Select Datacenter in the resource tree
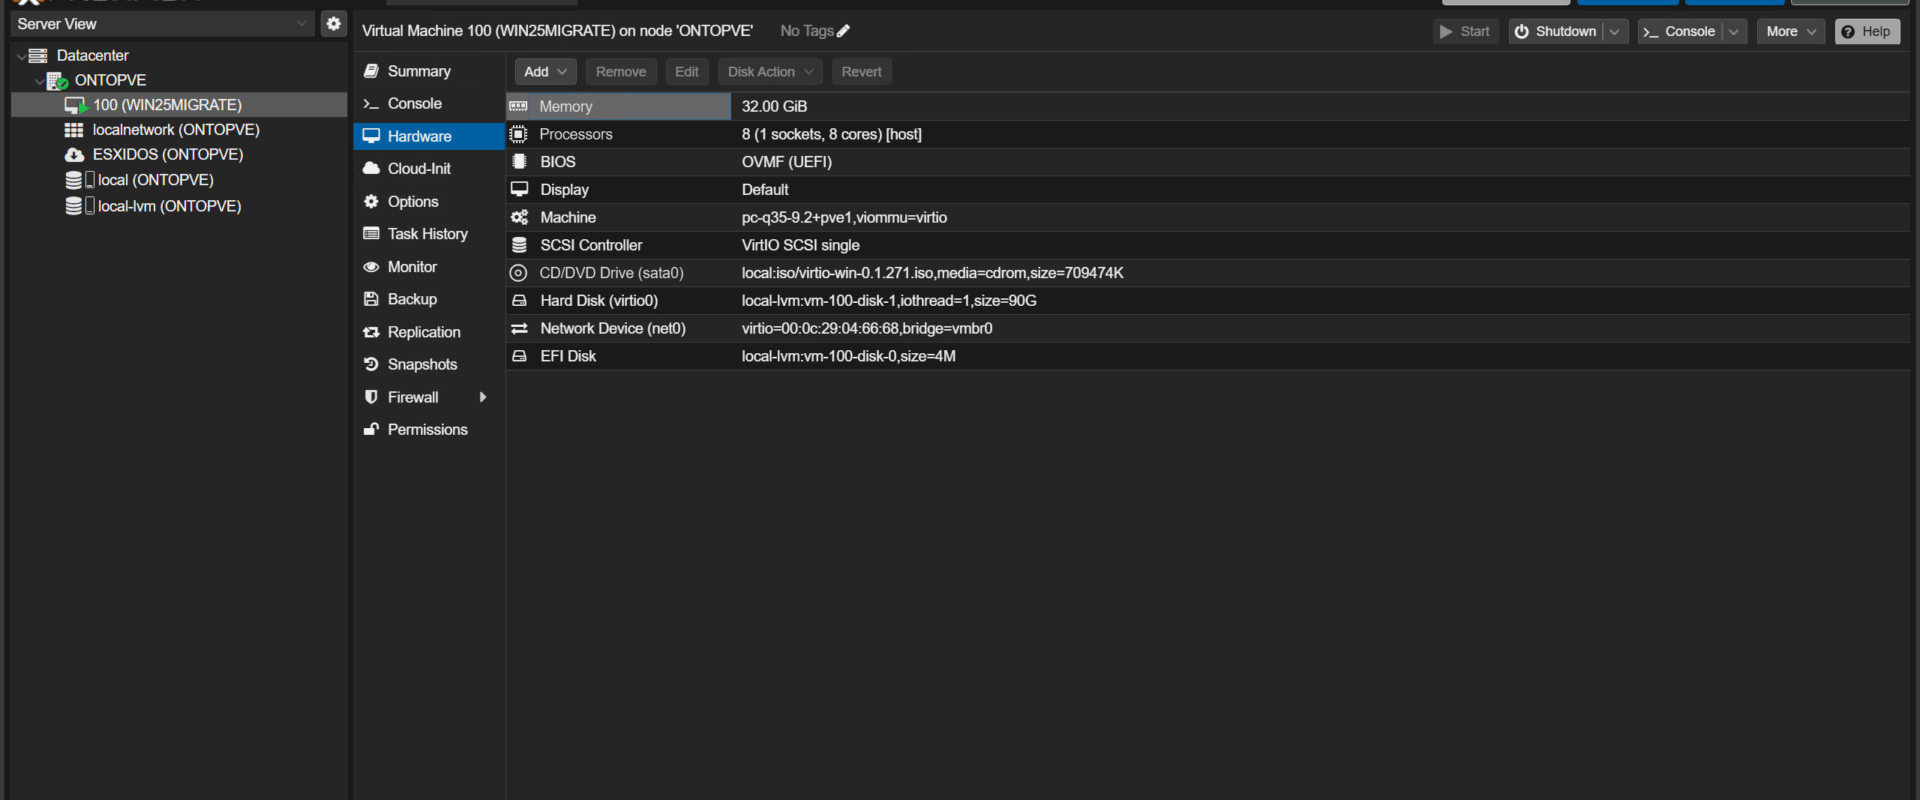 (92, 56)
